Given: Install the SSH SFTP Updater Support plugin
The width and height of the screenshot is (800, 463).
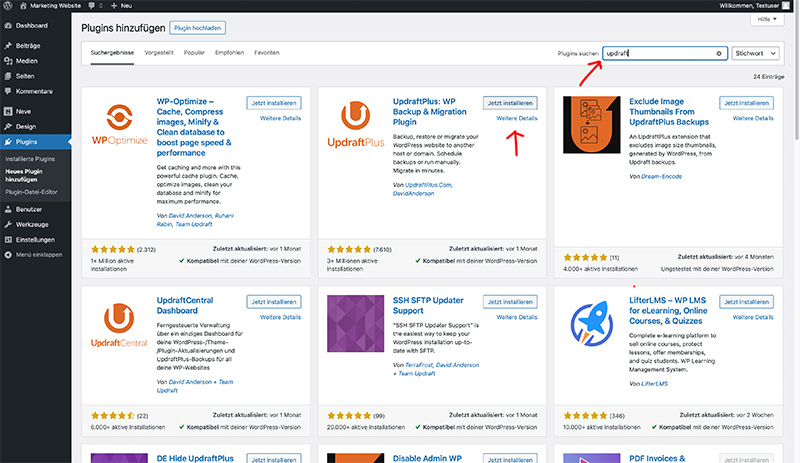Looking at the screenshot, I should point(510,302).
